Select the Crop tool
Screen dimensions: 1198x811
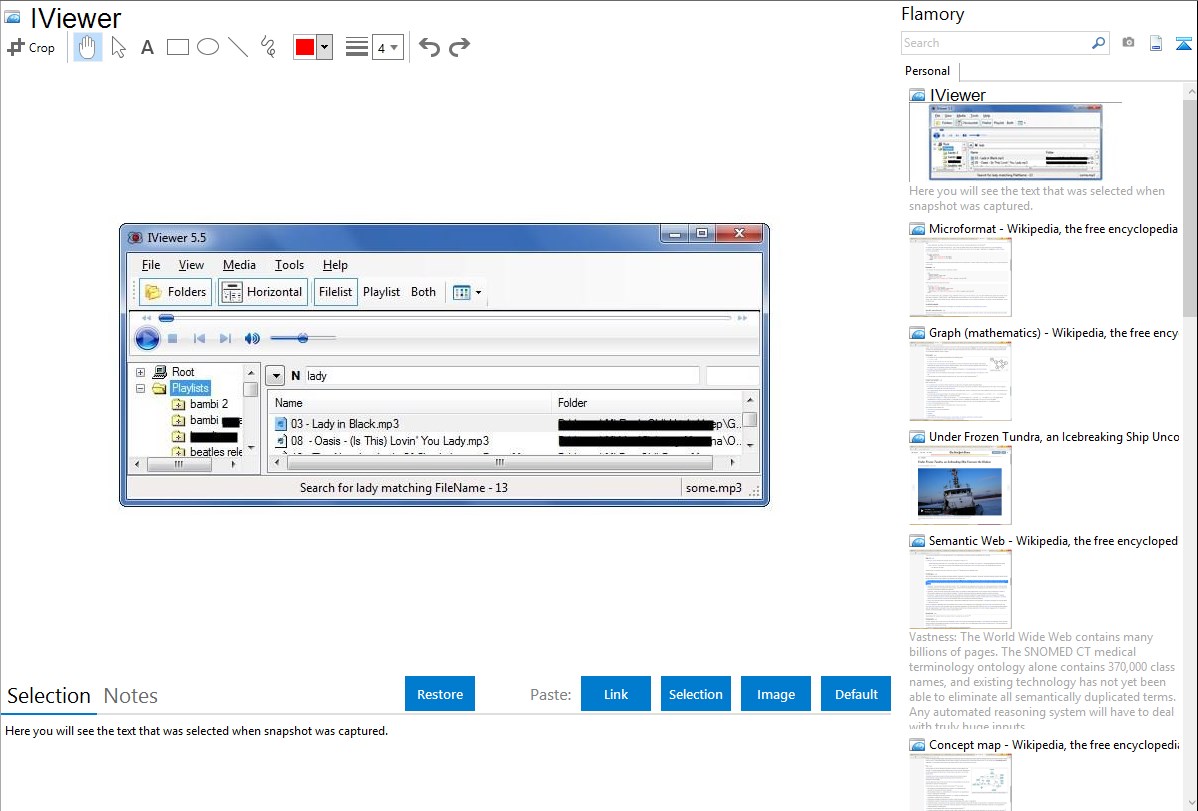click(x=31, y=47)
